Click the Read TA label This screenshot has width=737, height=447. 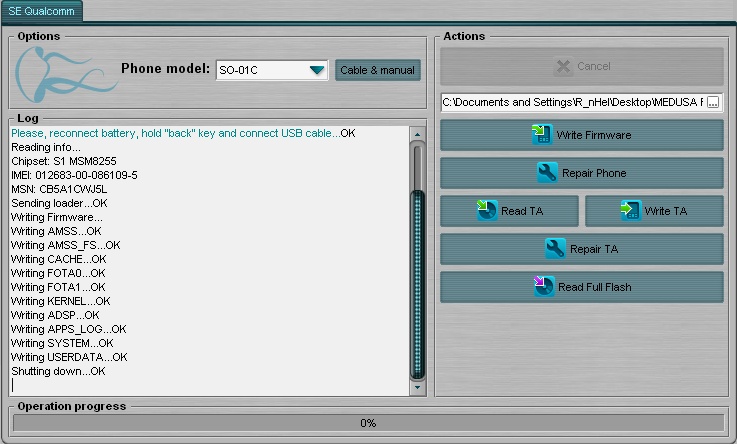522,211
